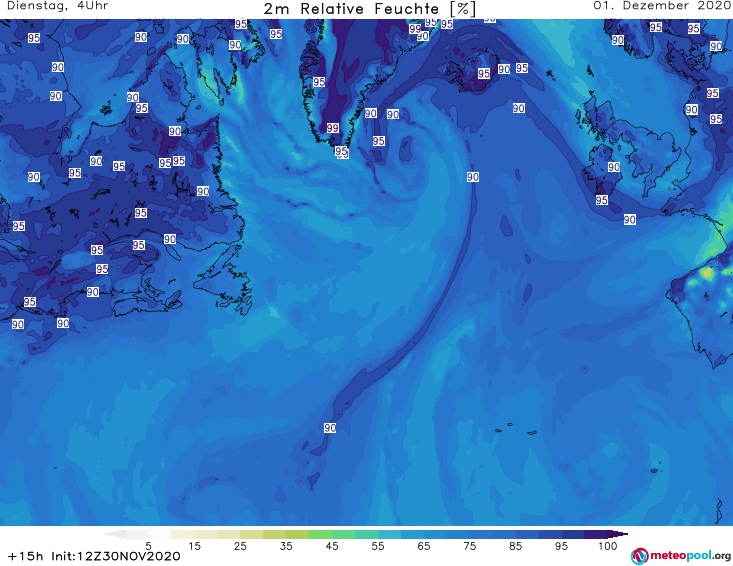Image resolution: width=733 pixels, height=566 pixels.
Task: Click the '45' label on the color scale
Action: pyautogui.click(x=332, y=546)
